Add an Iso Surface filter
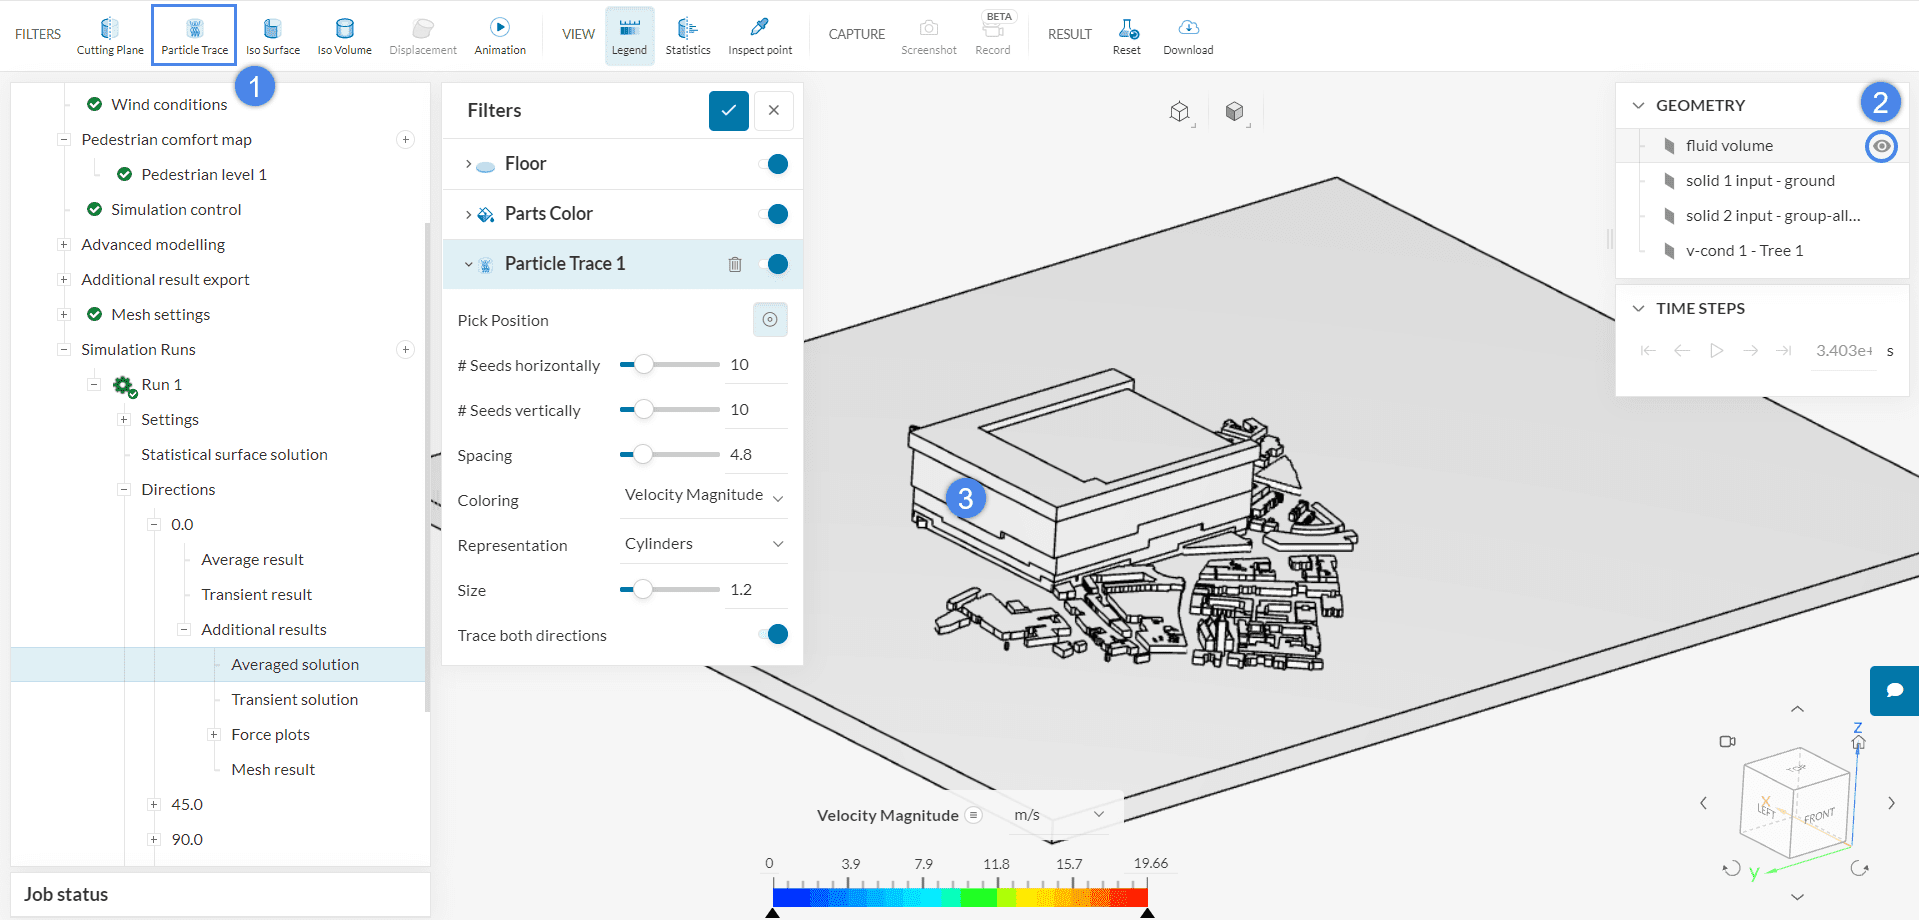1919x920 pixels. [x=272, y=35]
